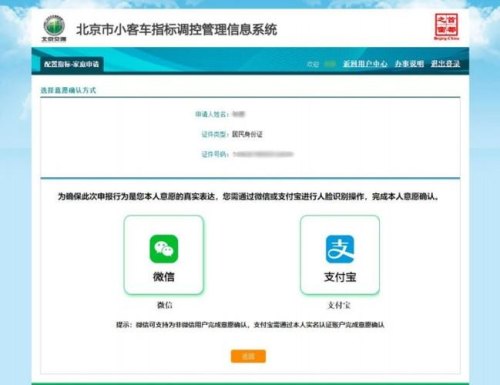The image size is (500, 385).
Task: Click the 选择意愿确认方式 section heading
Action: [x=68, y=90]
